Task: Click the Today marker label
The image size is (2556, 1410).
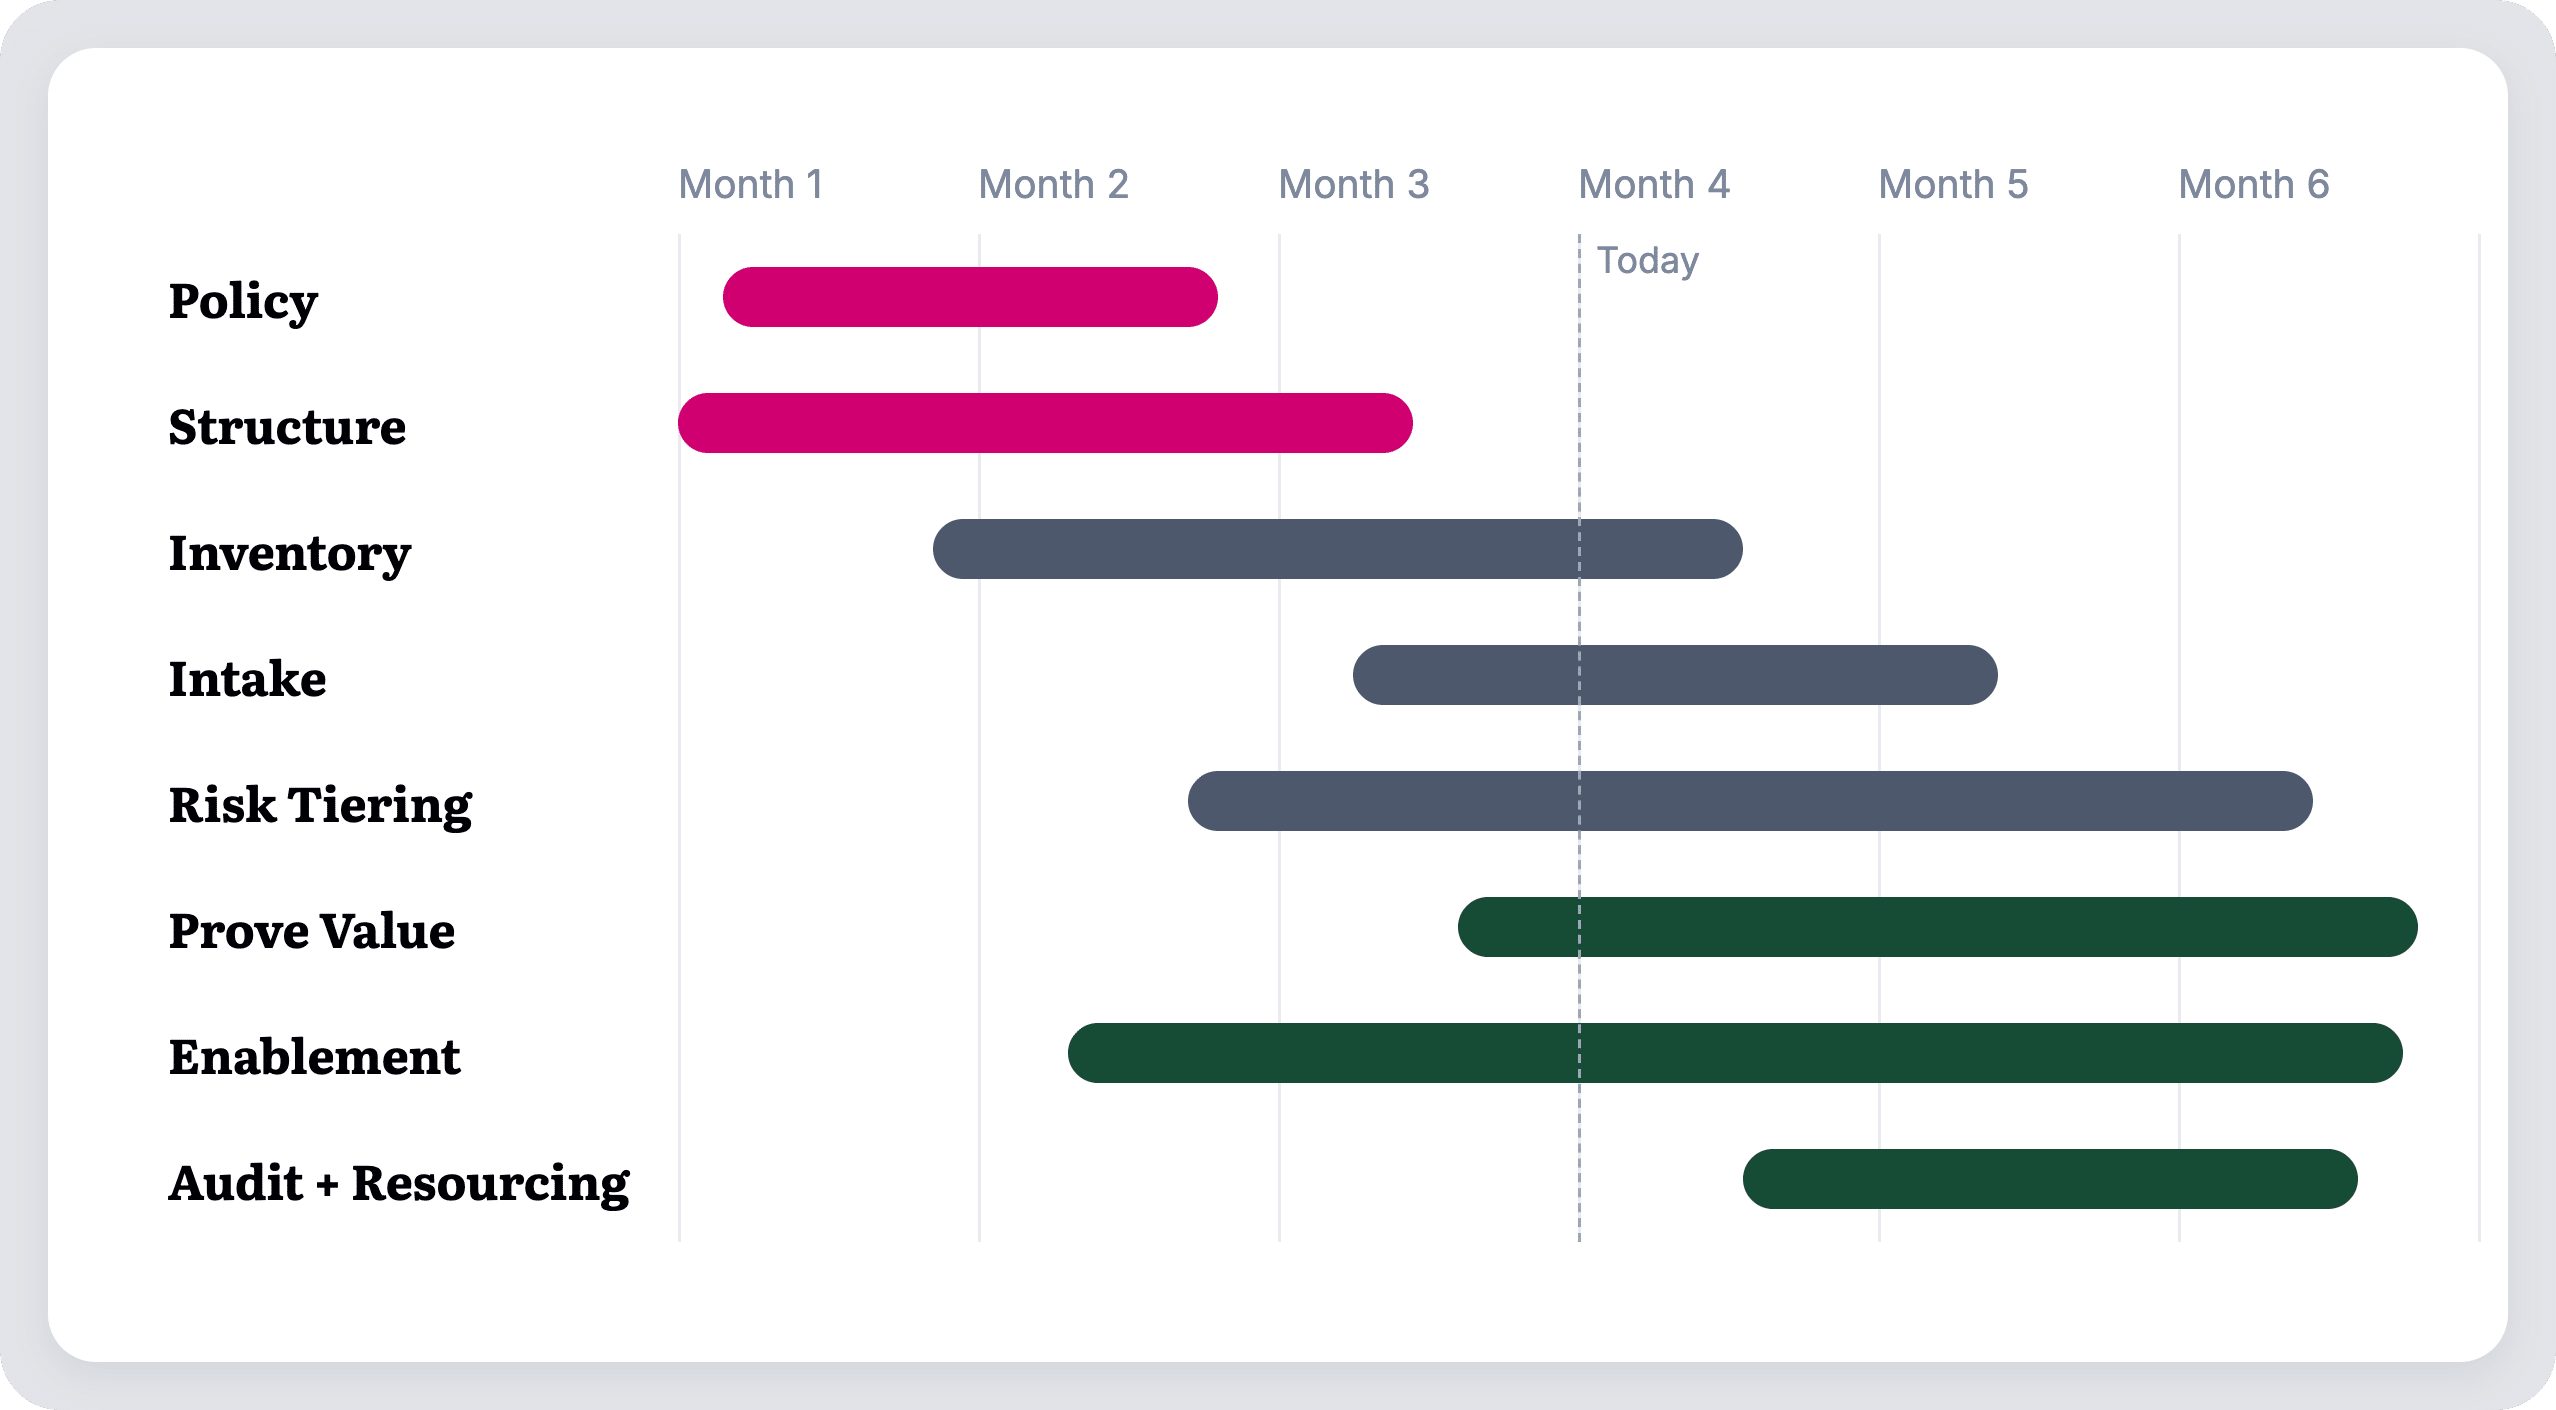Action: tap(1648, 261)
